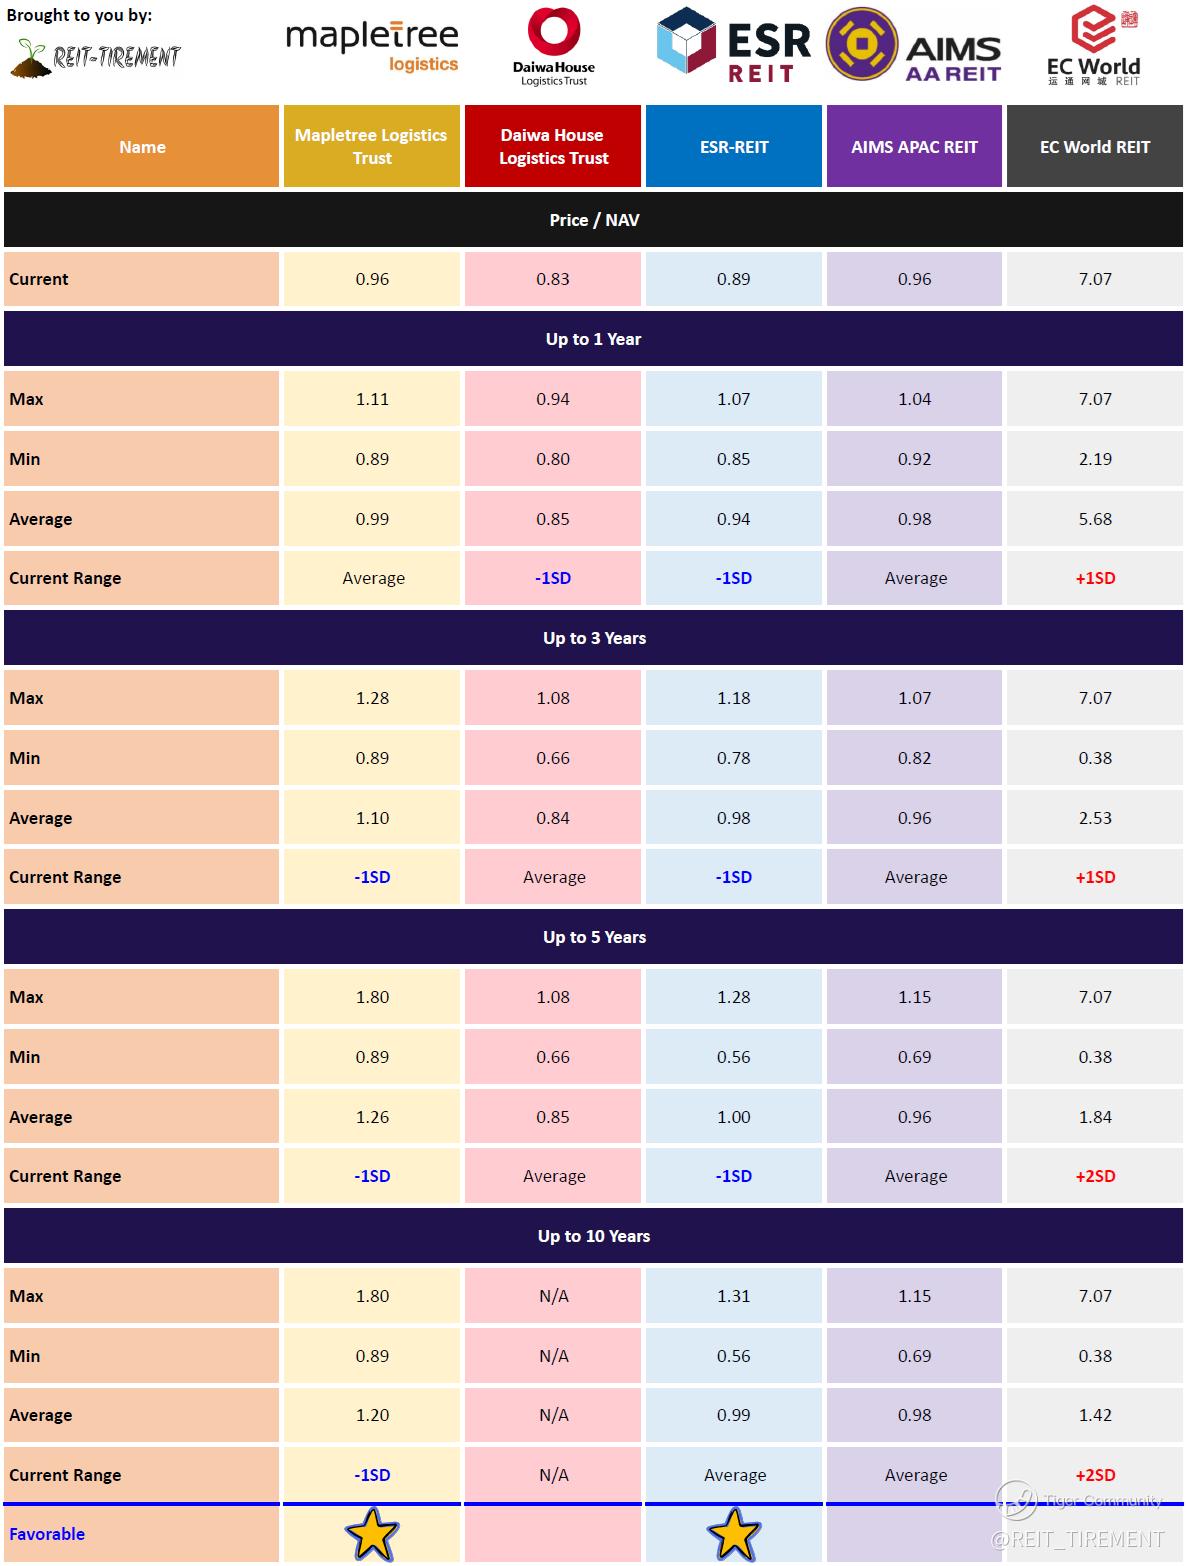Screen dimensions: 1187x1566
Task: Click the Mapletree Logistics logo
Action: pyautogui.click(x=372, y=47)
